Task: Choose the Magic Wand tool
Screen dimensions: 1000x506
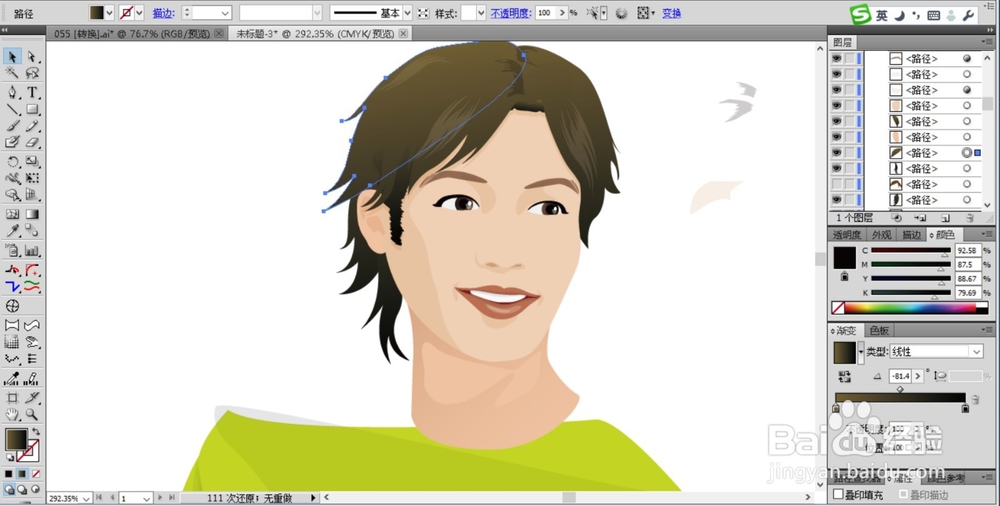Action: pos(12,74)
